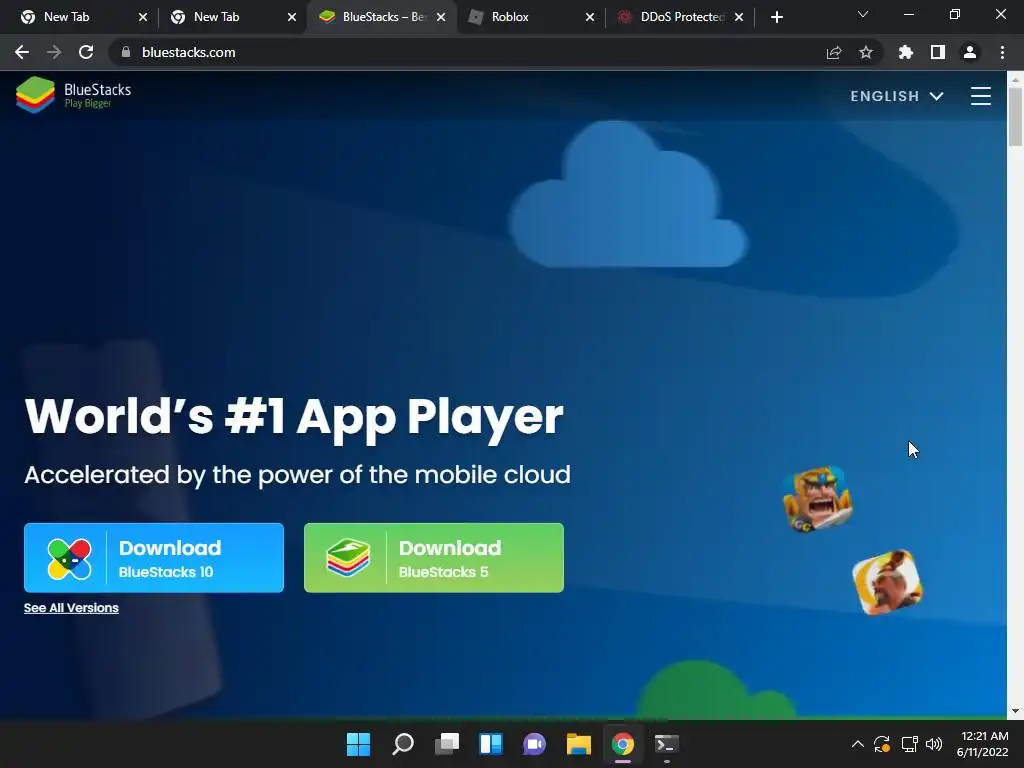
Task: Expand the tab search chevron
Action: 863,14
